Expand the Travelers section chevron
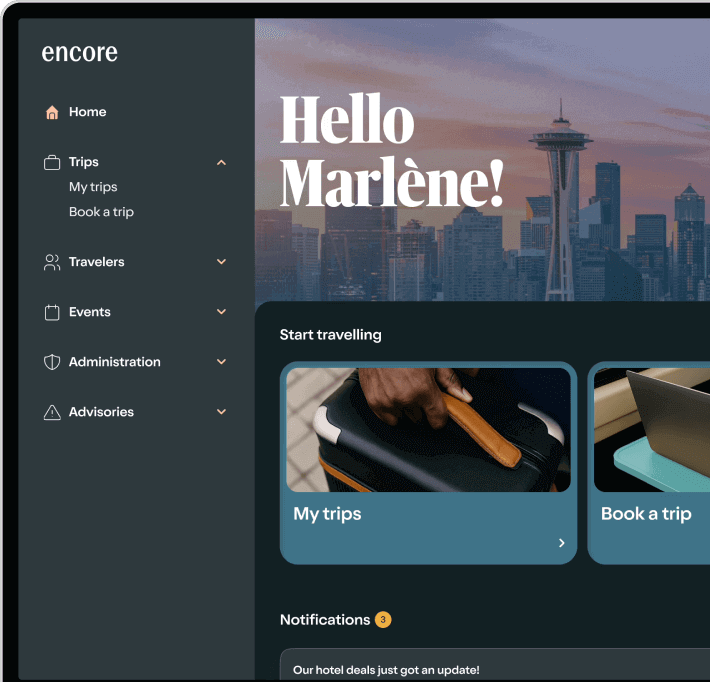 tap(221, 262)
